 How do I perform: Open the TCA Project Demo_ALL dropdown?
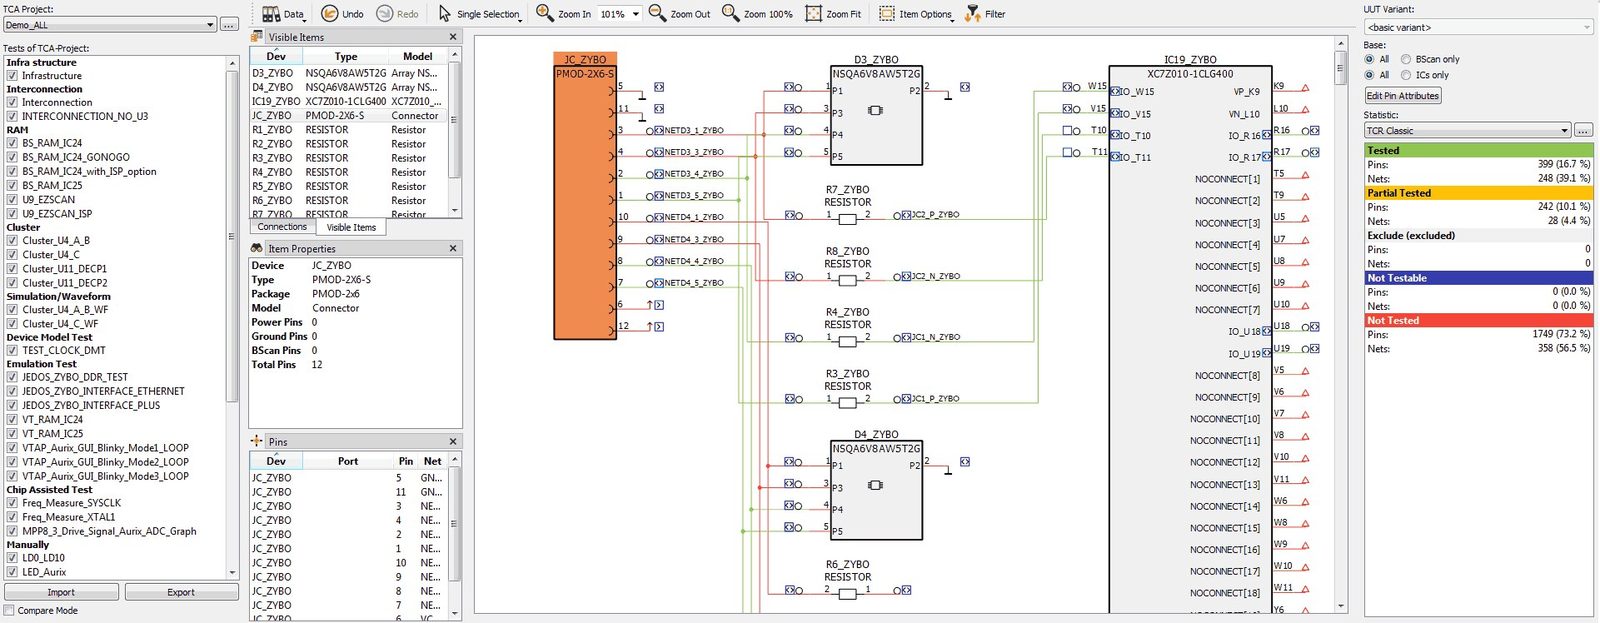(x=110, y=25)
